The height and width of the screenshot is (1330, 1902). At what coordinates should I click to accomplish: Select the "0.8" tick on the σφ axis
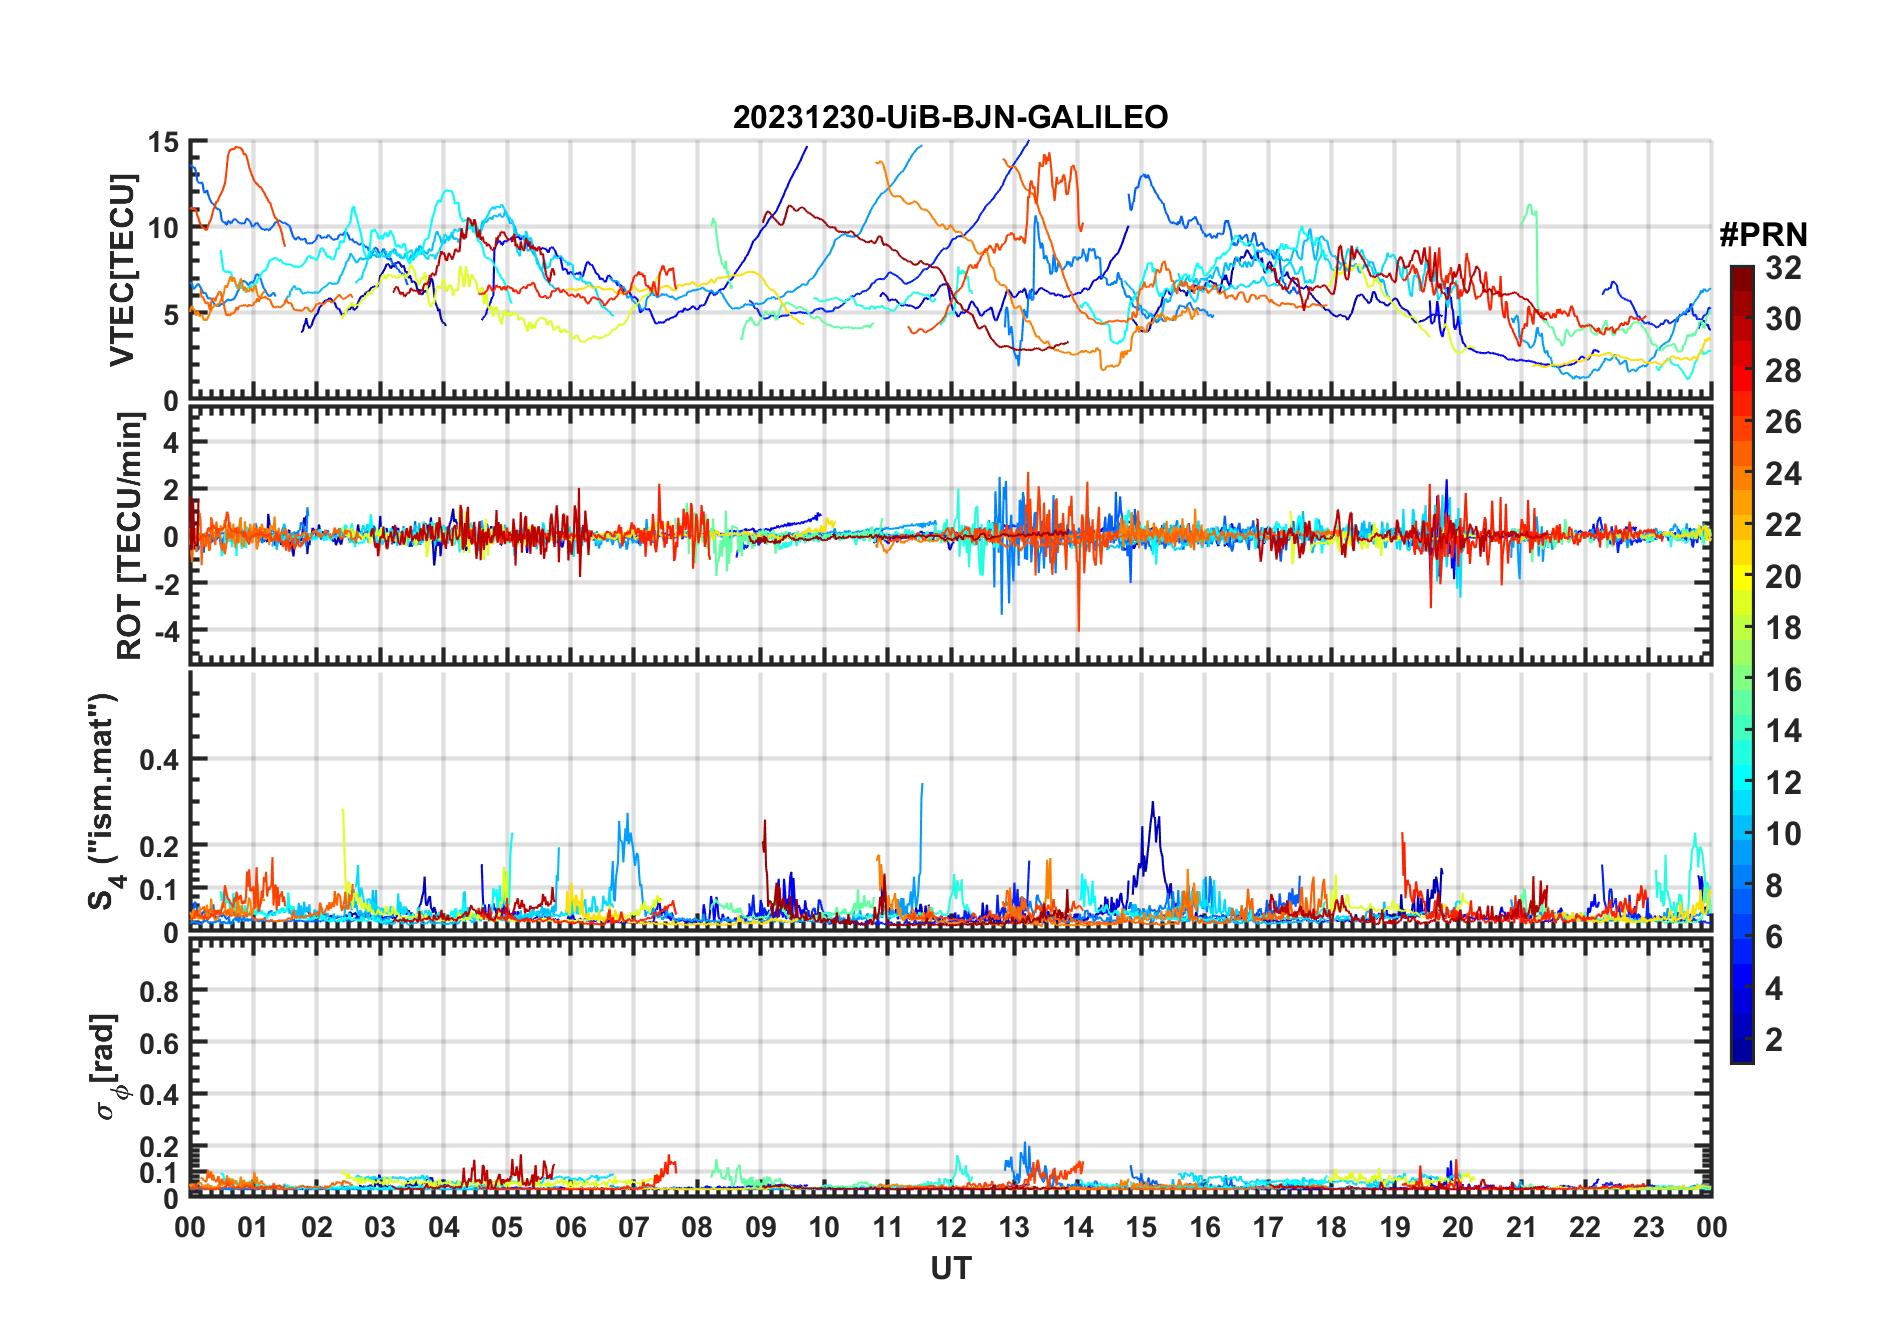click(159, 991)
